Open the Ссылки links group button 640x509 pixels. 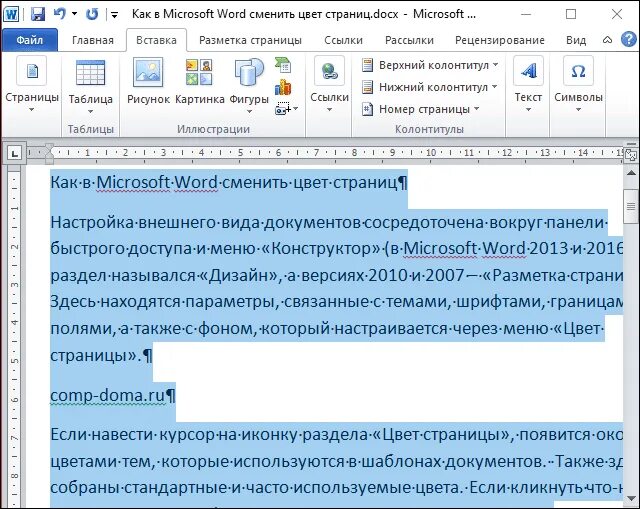pyautogui.click(x=329, y=85)
